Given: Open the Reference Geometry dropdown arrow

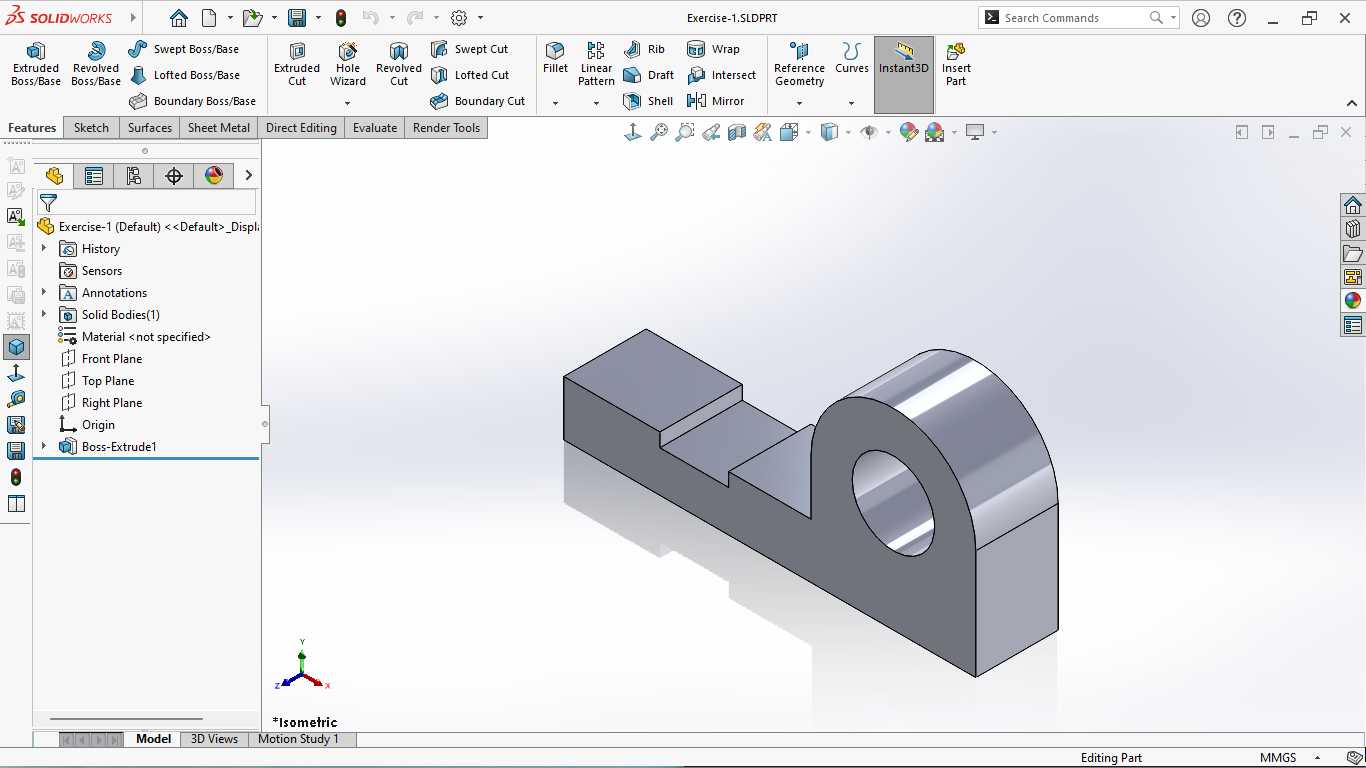Looking at the screenshot, I should pos(799,103).
